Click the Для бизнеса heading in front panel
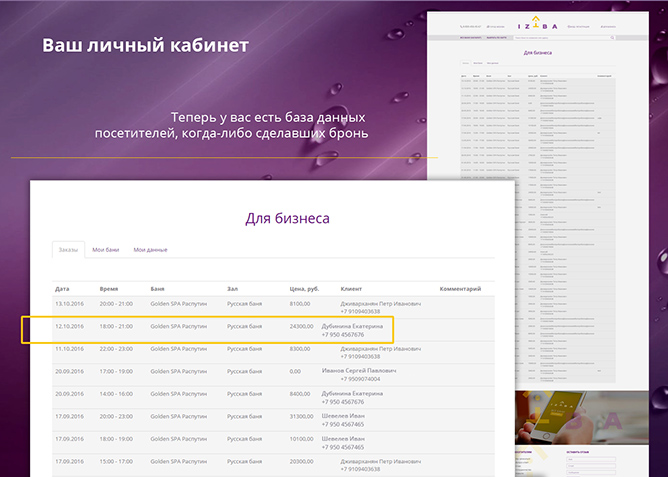668x477 pixels. click(288, 218)
